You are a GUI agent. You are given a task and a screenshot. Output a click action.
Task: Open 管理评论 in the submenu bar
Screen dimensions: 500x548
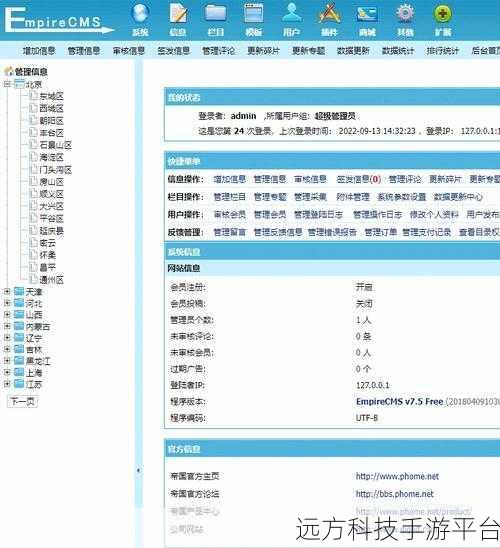click(x=218, y=51)
